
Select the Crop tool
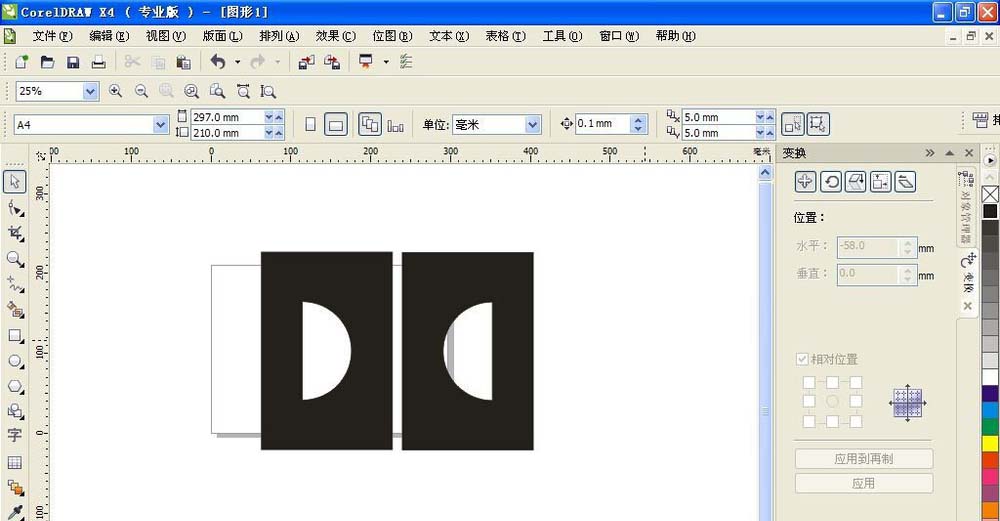click(x=15, y=233)
